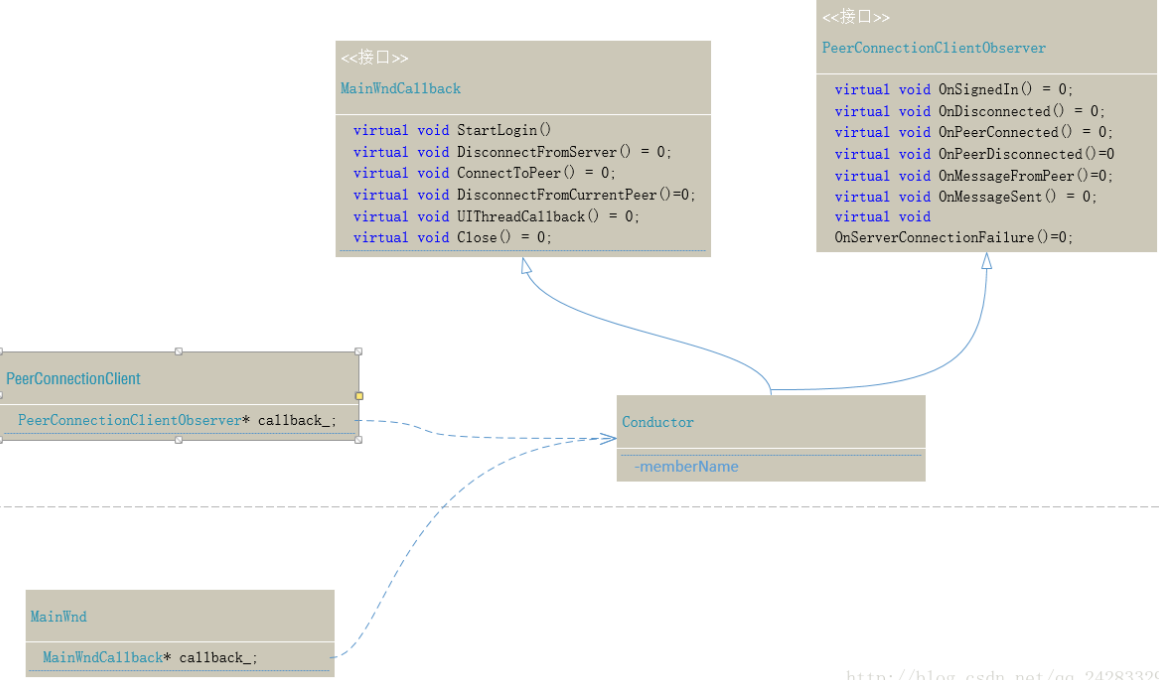Select MainWndCallback* callback_ in MainWnd
The image size is (1159, 680).
pyautogui.click(x=150, y=657)
